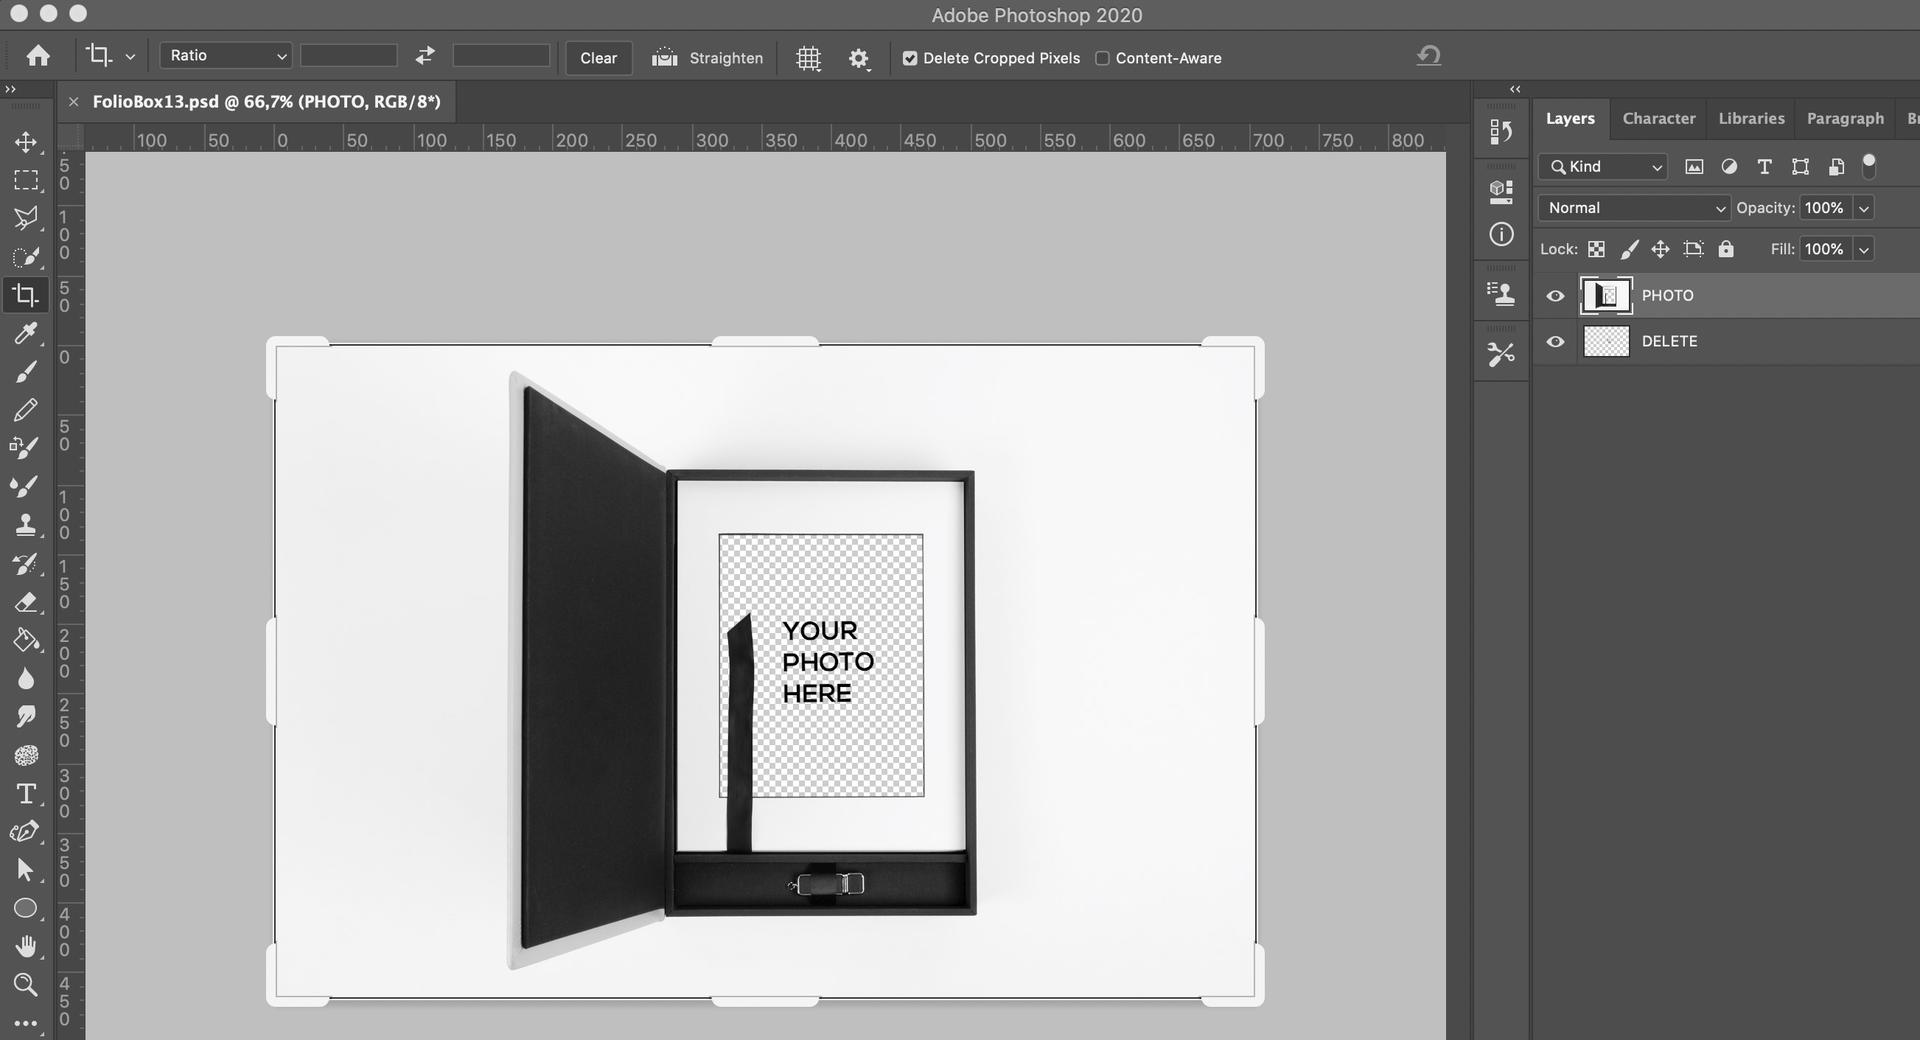
Task: Enable the Content-Aware checkbox
Action: click(1101, 58)
